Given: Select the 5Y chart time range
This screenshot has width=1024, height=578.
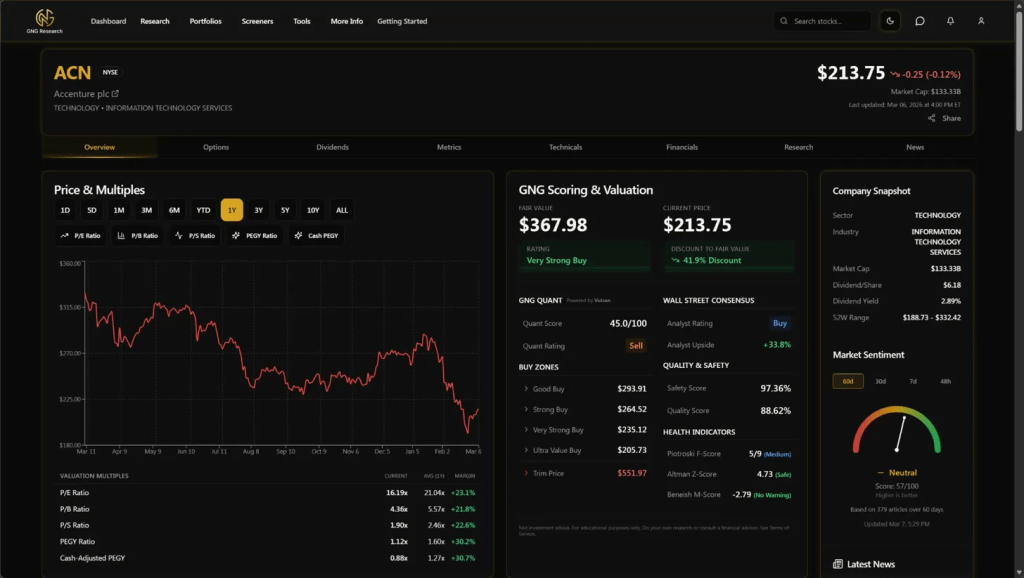Looking at the screenshot, I should point(285,210).
